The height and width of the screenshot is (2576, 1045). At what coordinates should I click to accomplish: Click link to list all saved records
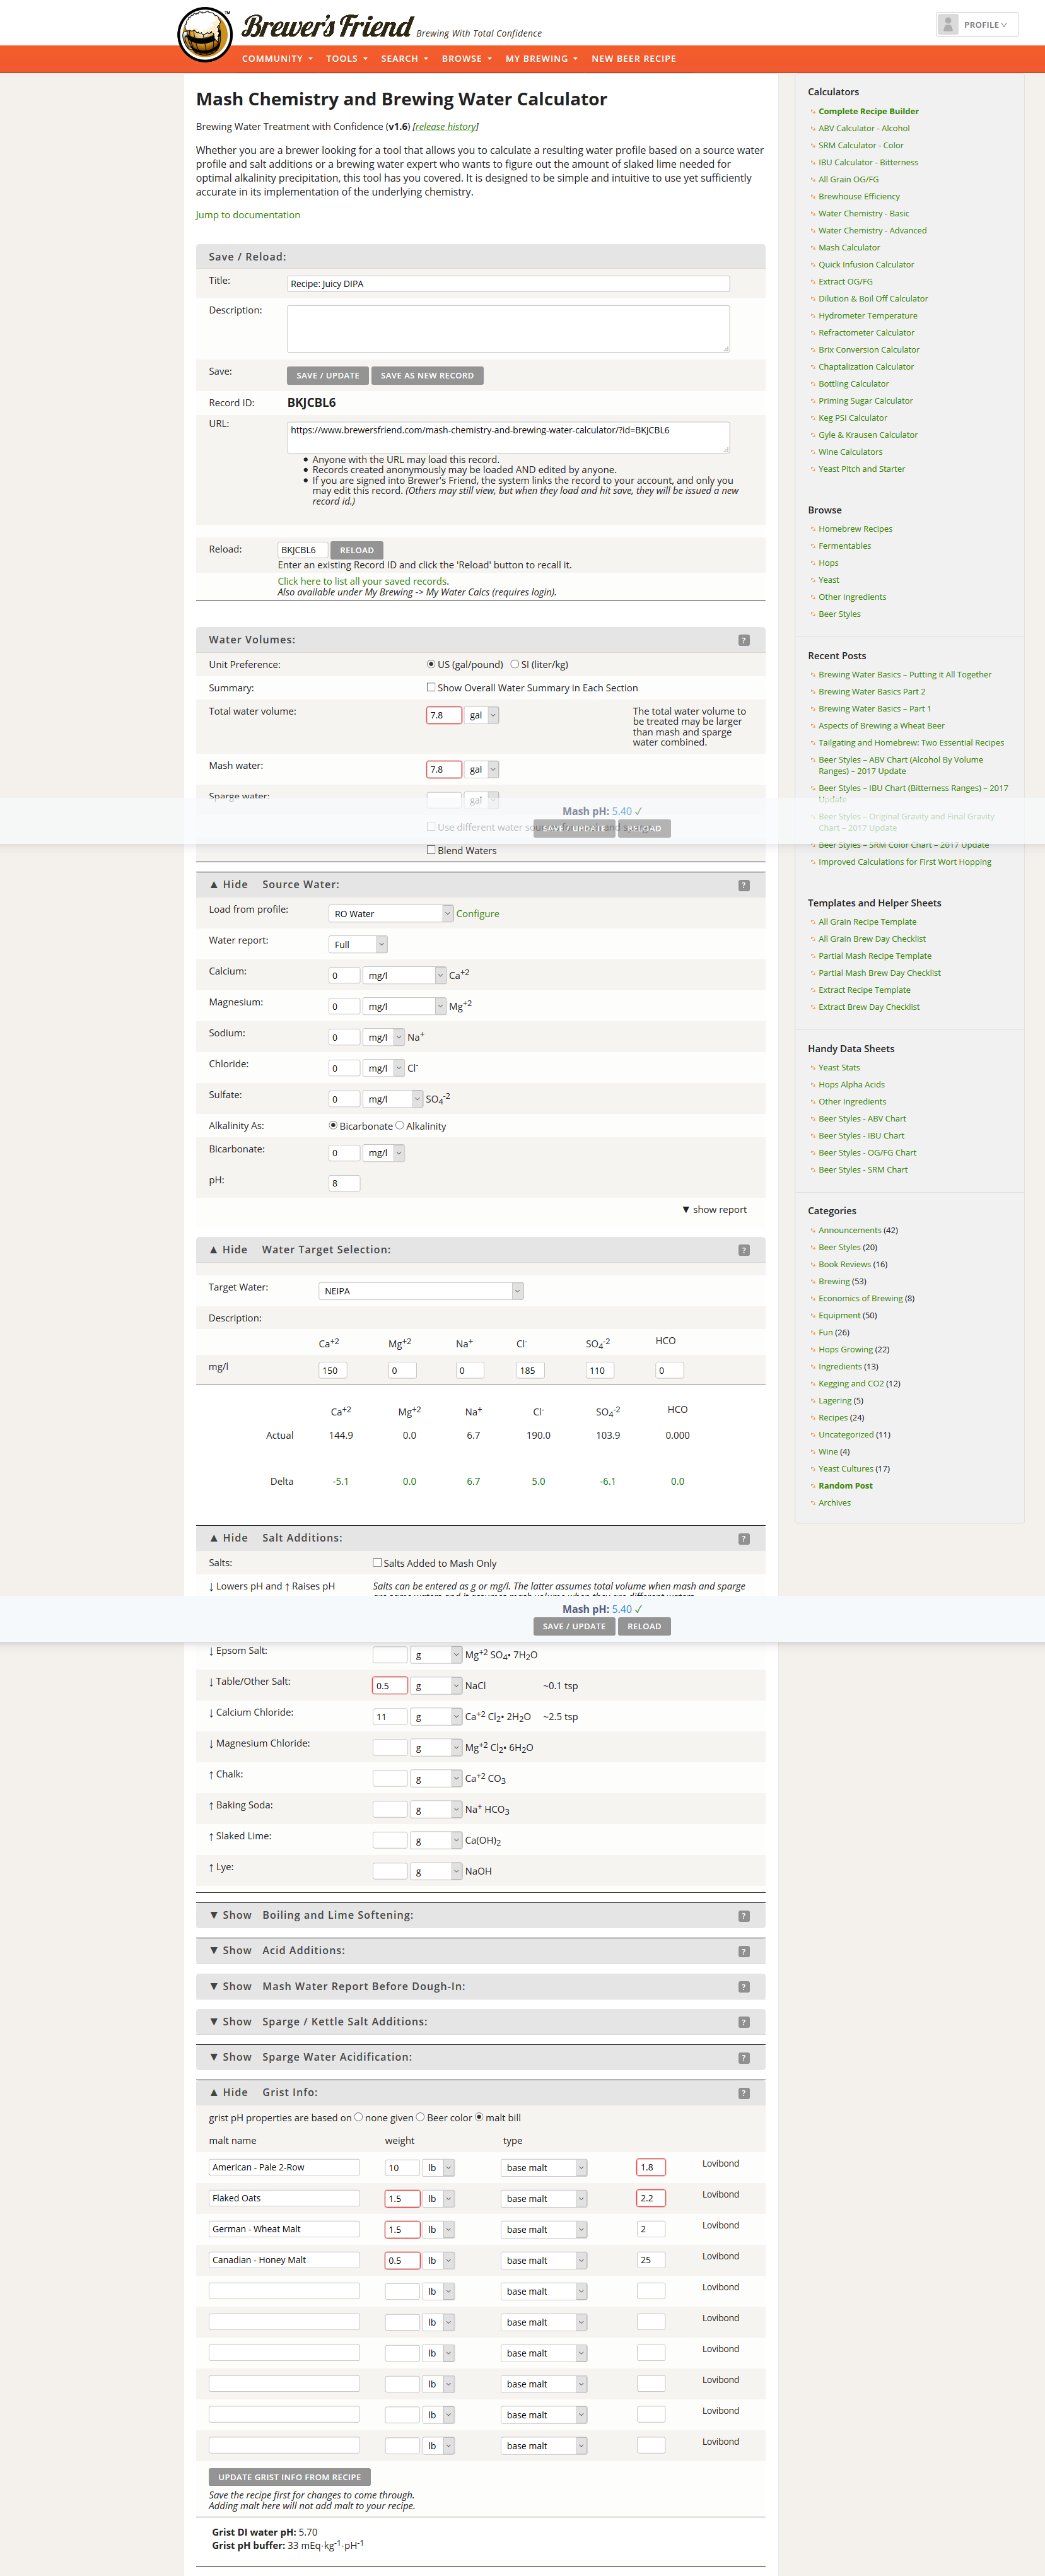(362, 581)
